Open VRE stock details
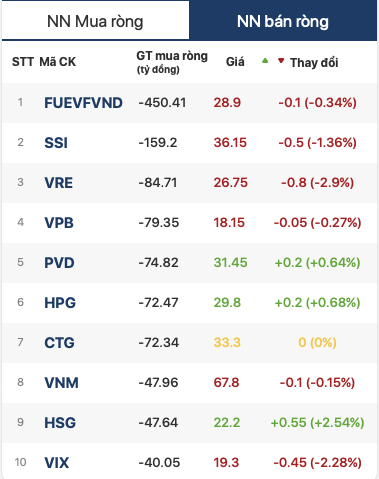 pyautogui.click(x=59, y=183)
